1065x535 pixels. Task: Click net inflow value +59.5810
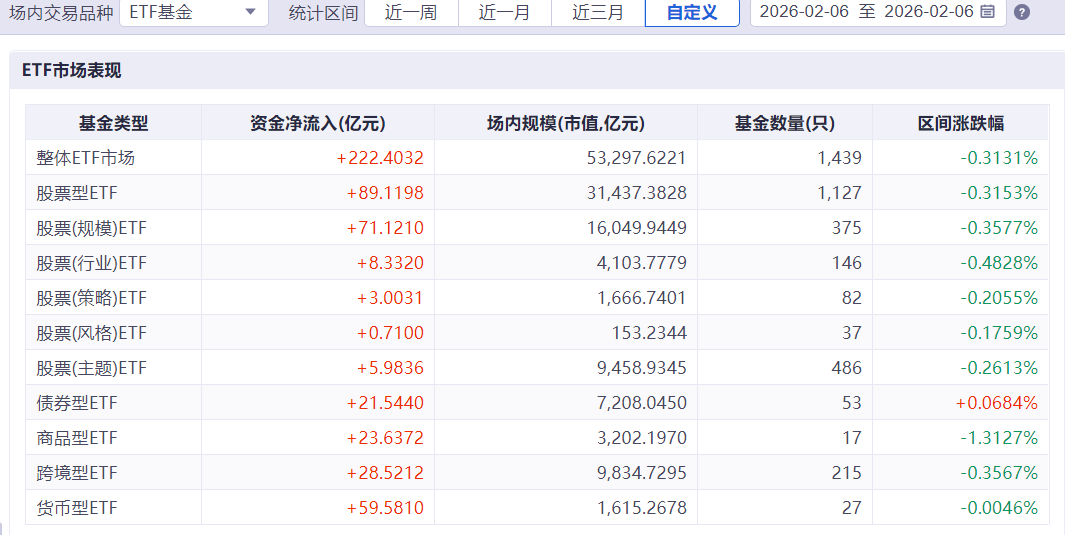tap(385, 508)
